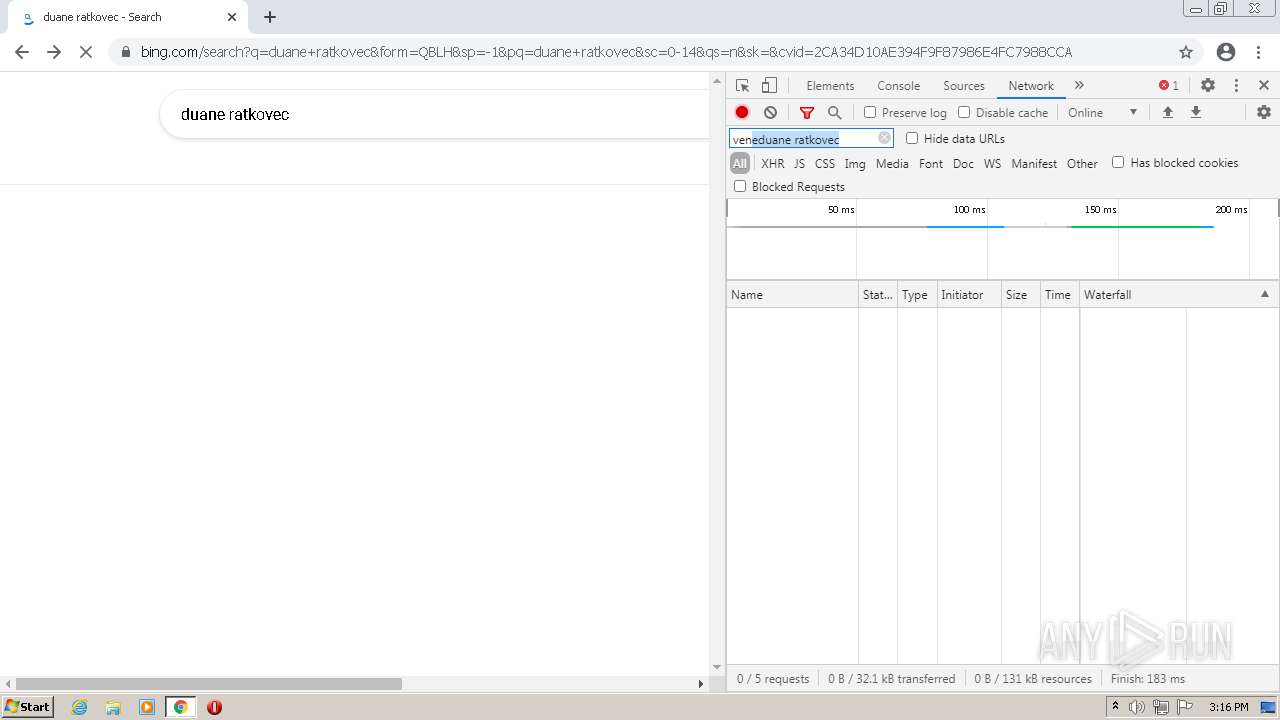The height and width of the screenshot is (720, 1280).
Task: Bookmark this page with star icon
Action: [1186, 52]
